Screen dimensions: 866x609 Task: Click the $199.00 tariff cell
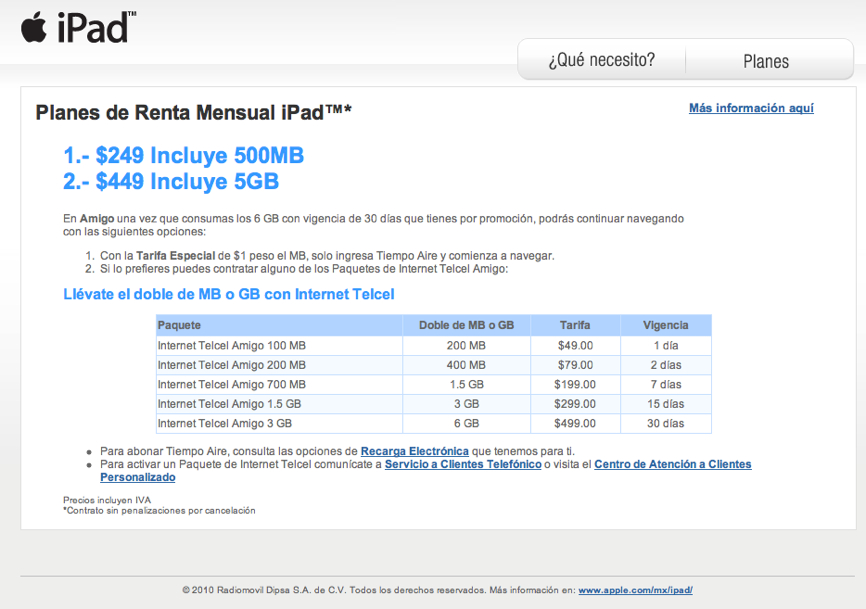(575, 384)
